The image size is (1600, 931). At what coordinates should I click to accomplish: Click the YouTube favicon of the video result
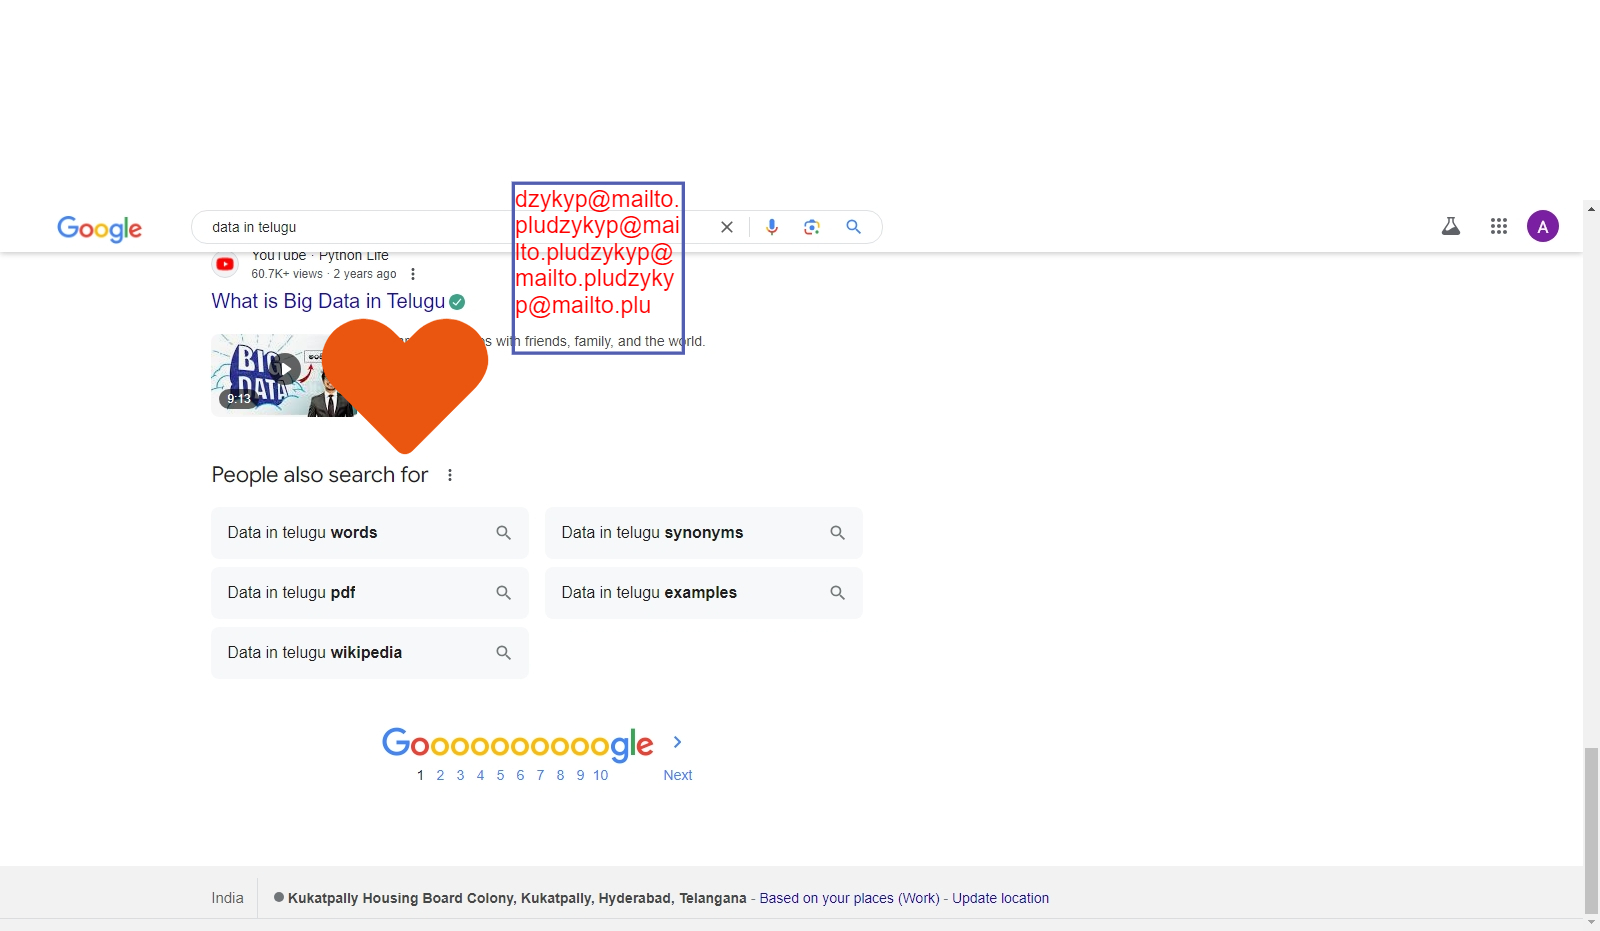(x=225, y=264)
